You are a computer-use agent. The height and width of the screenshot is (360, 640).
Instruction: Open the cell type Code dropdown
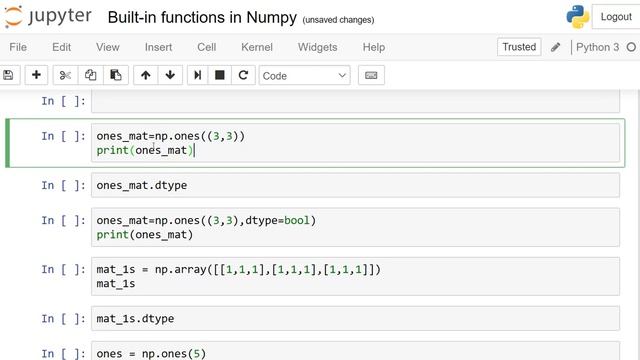[x=304, y=76]
